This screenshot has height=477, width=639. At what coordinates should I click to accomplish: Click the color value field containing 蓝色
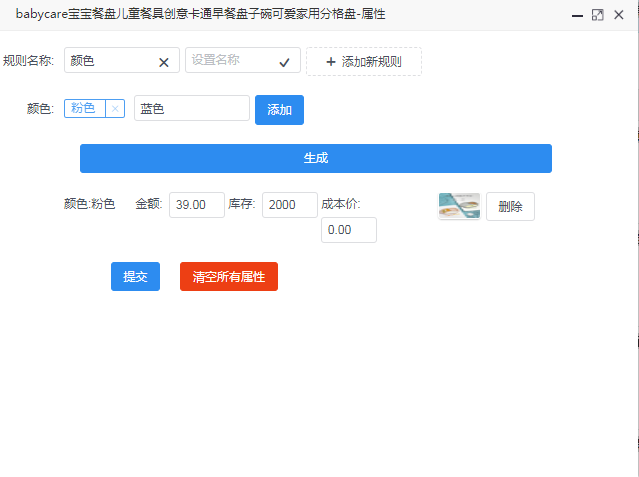click(192, 108)
